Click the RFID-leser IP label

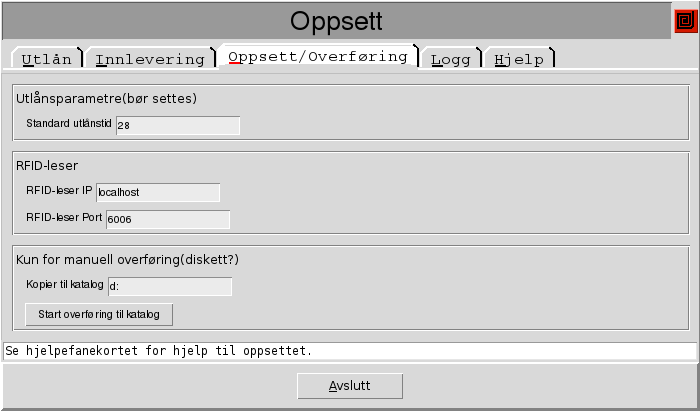tap(59, 191)
